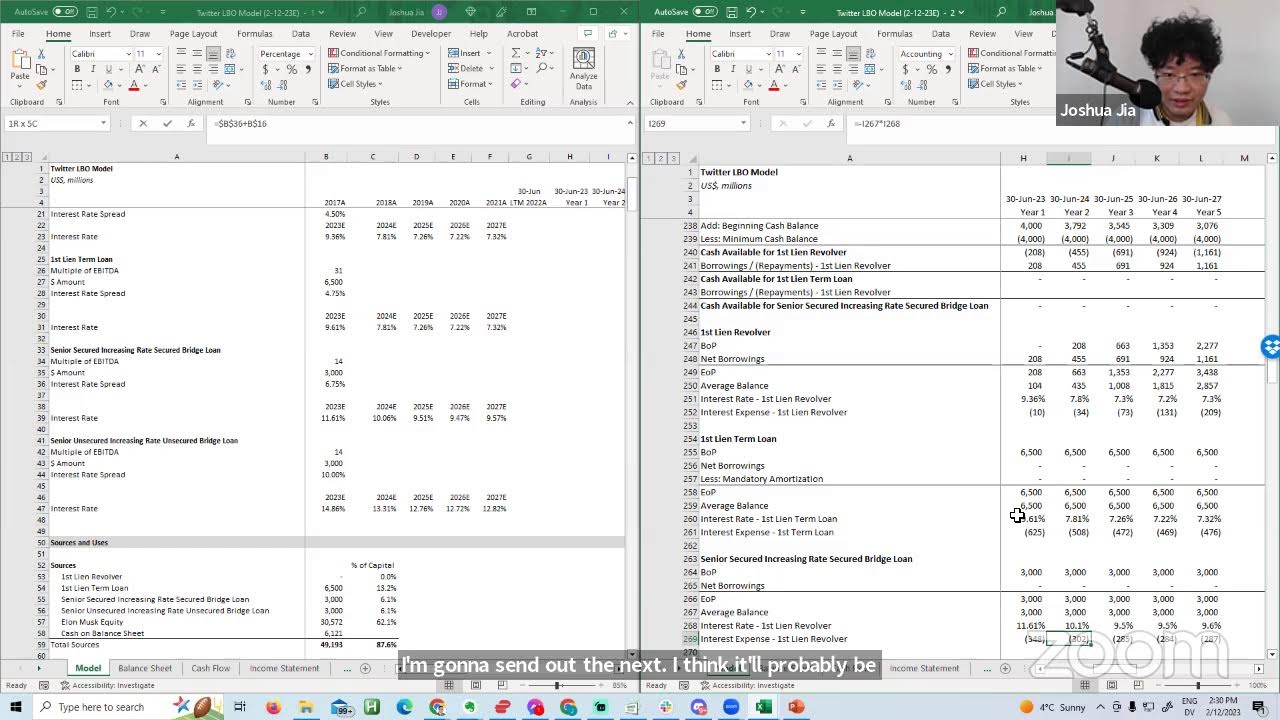Toggle Italic in left window ribbon
Viewport: 1280px width, 720px height.
93,69
